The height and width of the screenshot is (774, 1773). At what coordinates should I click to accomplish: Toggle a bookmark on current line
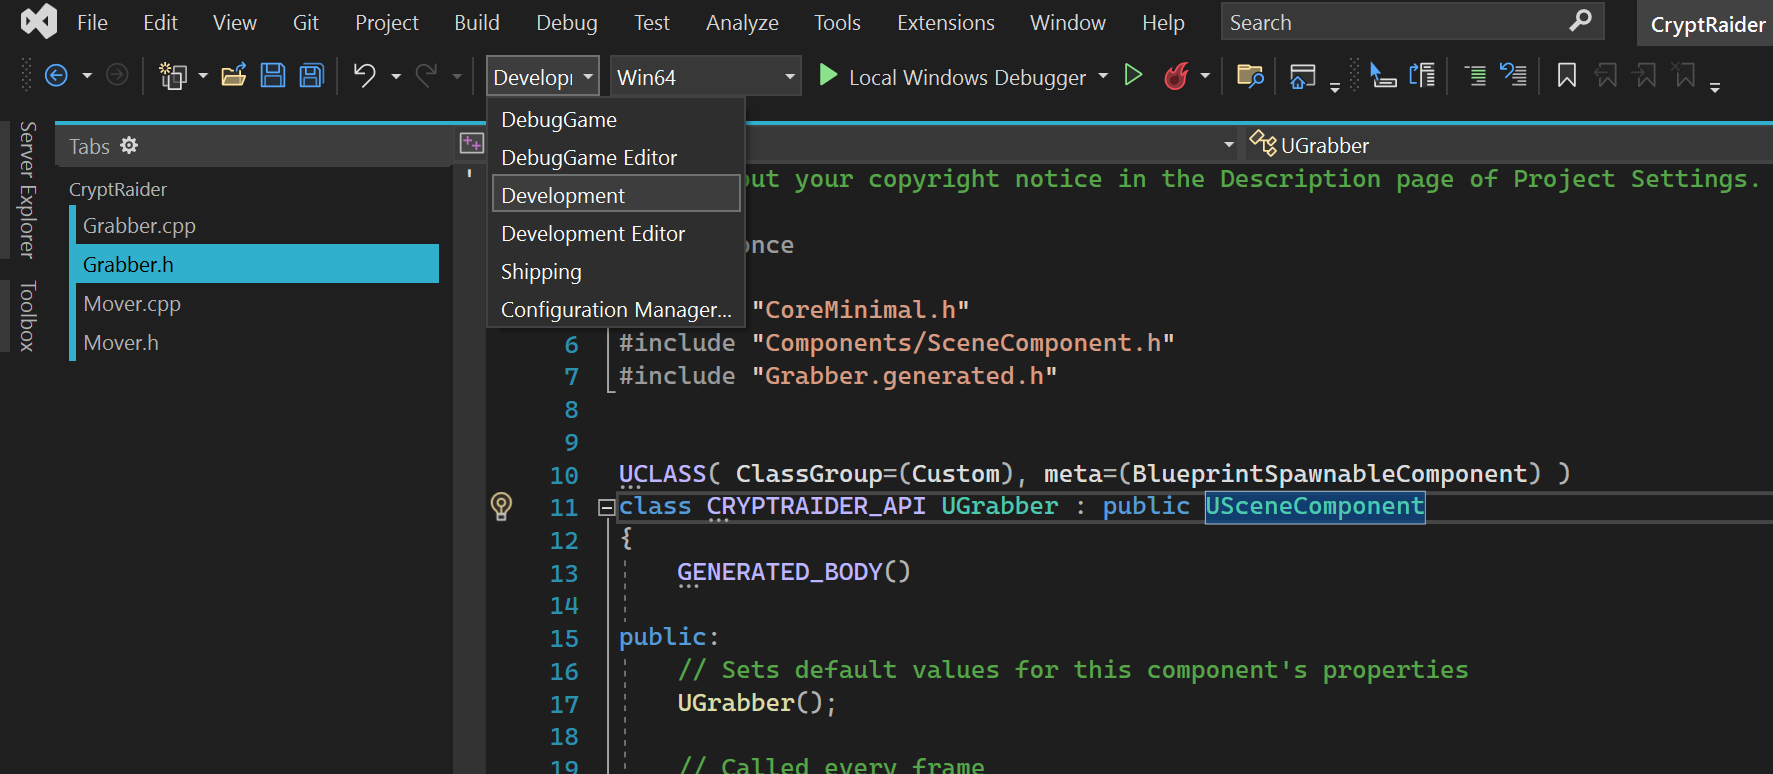tap(1567, 76)
